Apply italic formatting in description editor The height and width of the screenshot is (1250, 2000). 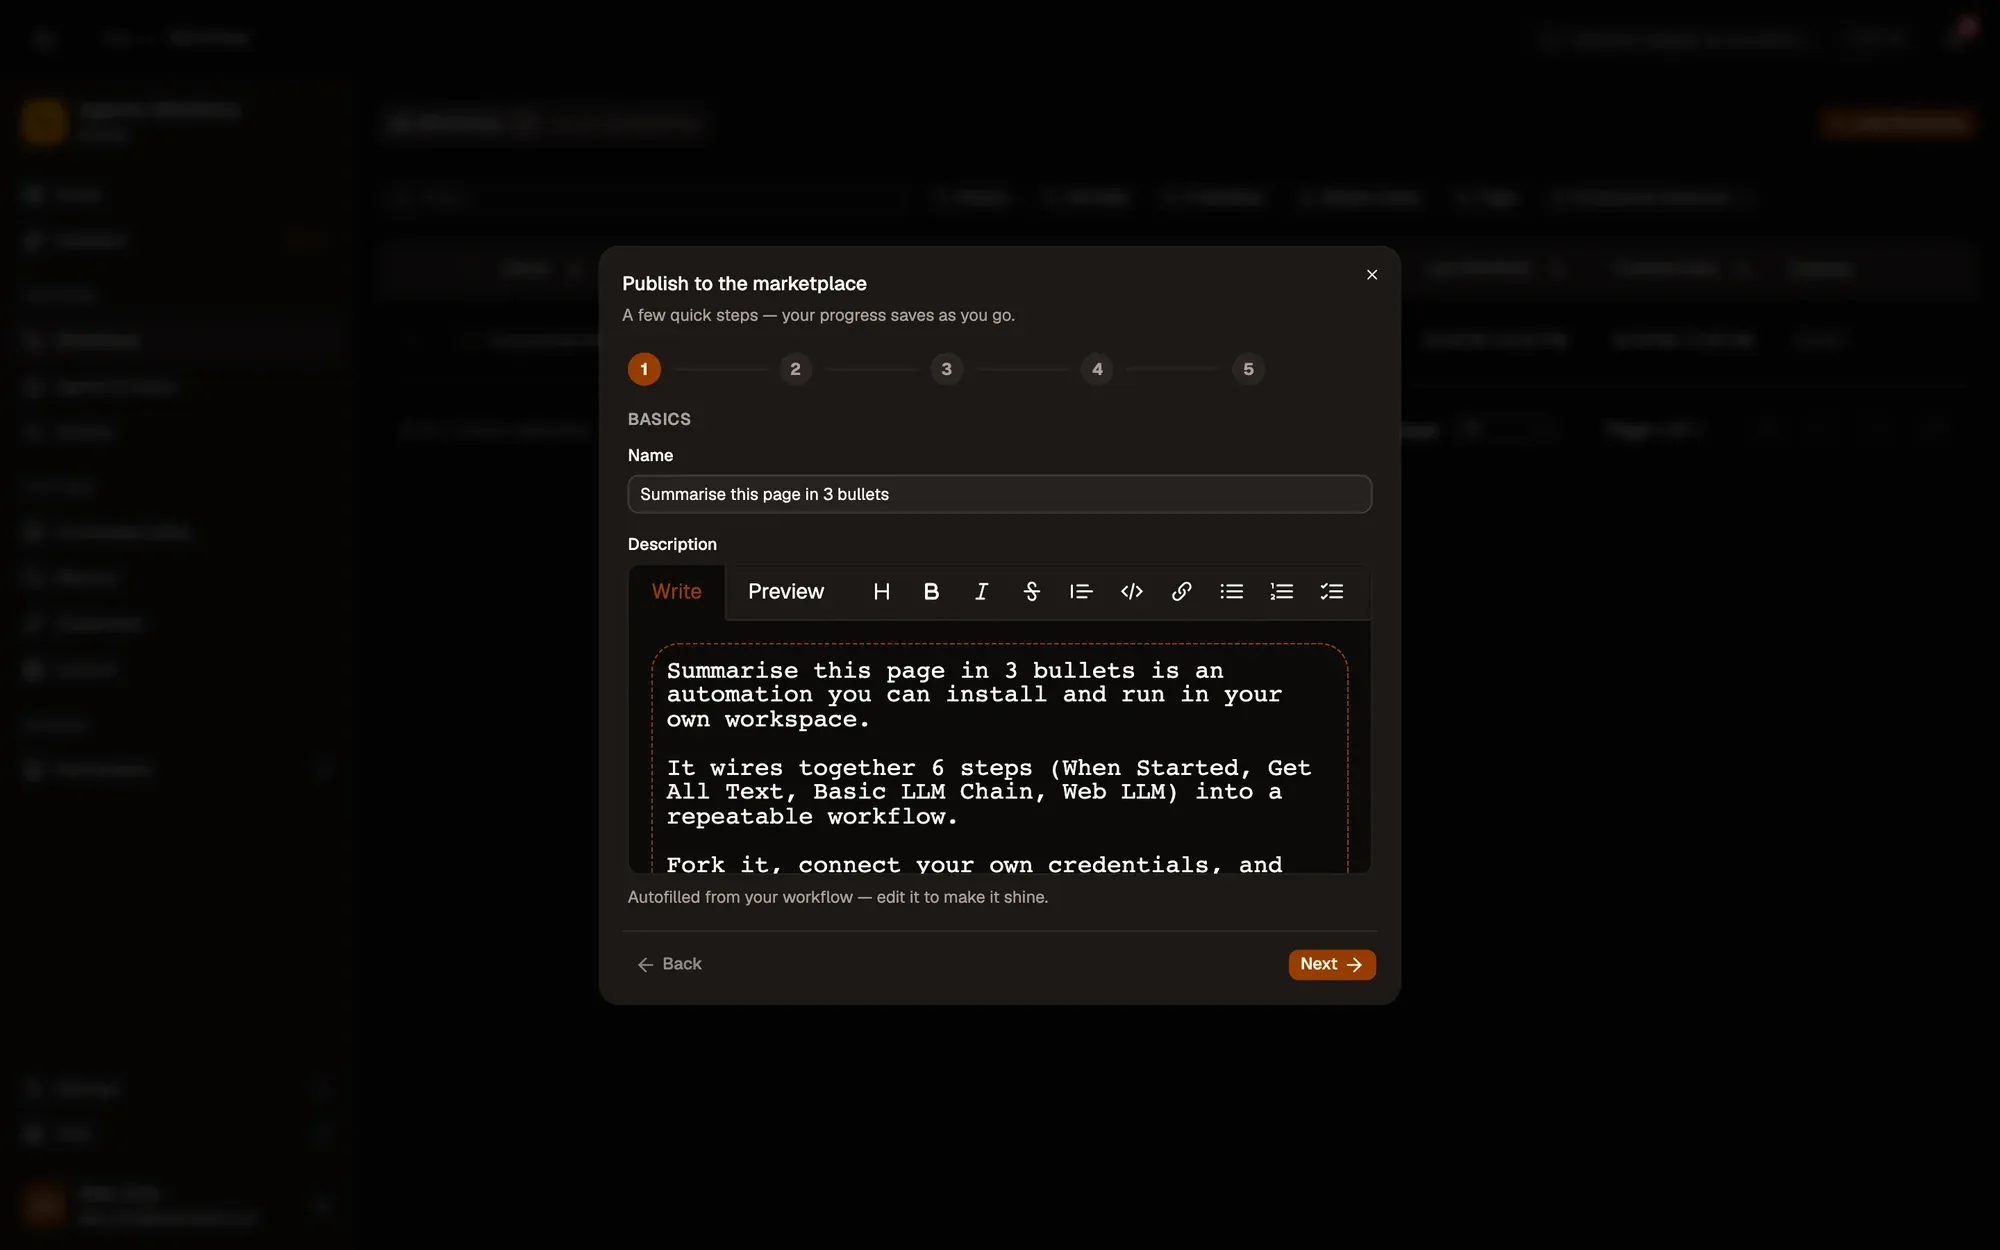click(x=981, y=592)
